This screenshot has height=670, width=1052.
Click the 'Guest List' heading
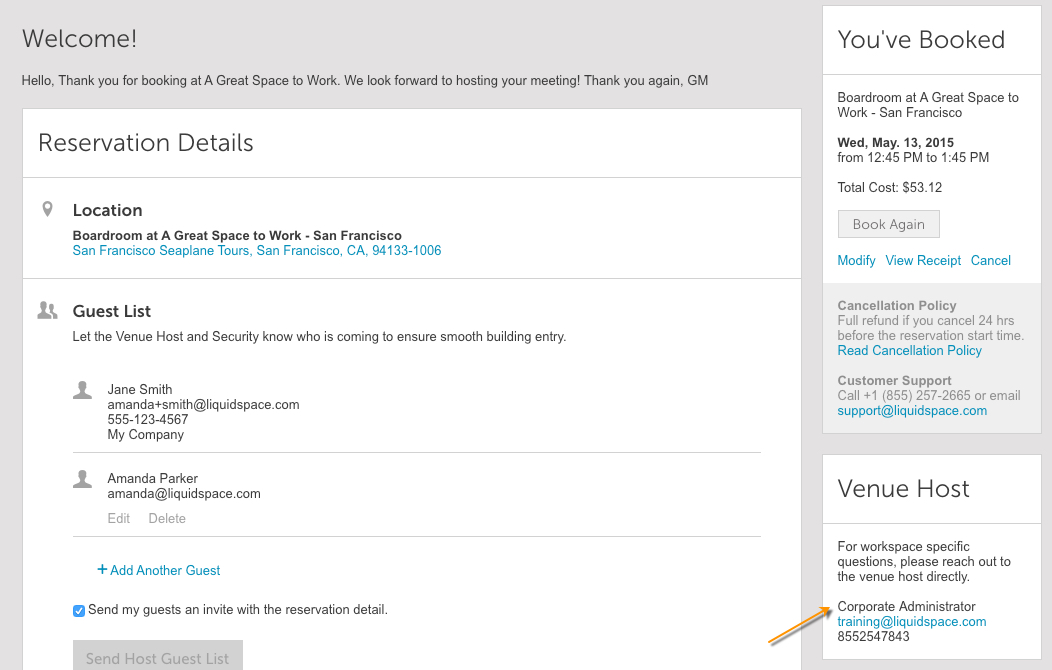point(111,311)
